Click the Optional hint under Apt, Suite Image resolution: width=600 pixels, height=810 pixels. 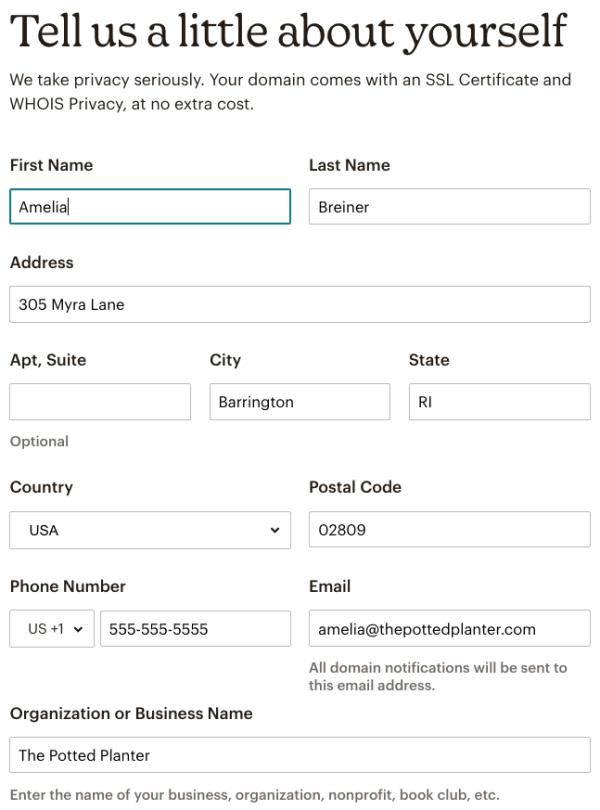pos(39,441)
